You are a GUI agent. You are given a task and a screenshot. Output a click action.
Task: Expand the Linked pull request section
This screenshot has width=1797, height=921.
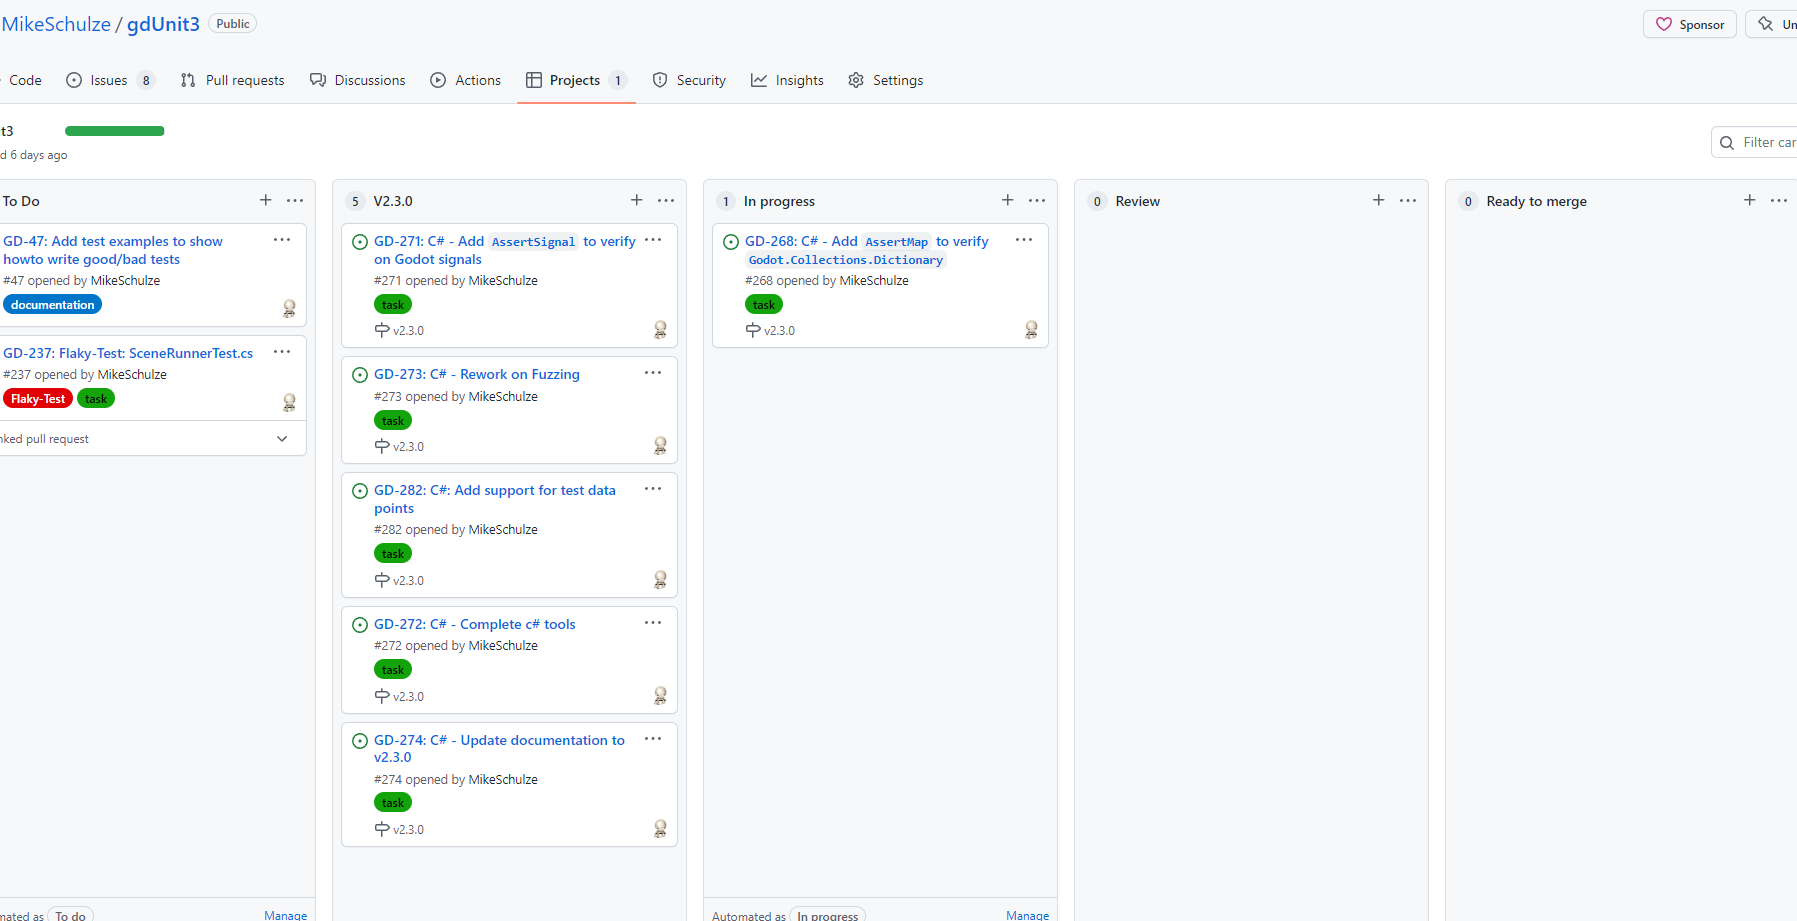pos(281,438)
